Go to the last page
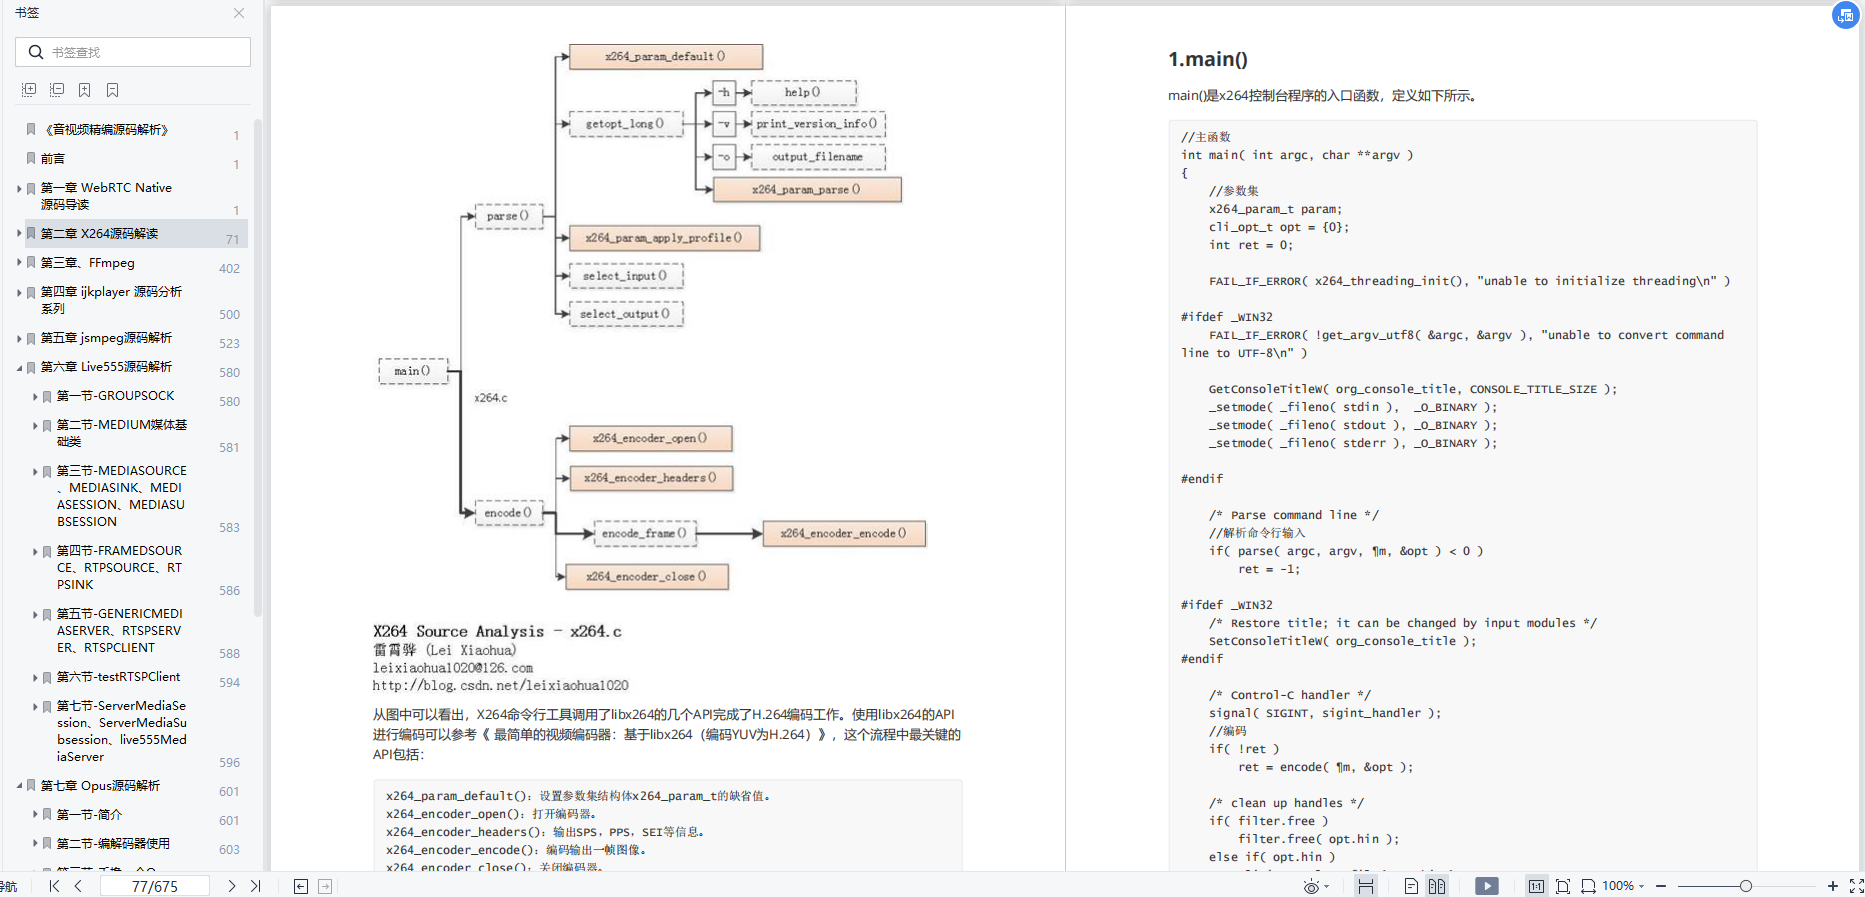The height and width of the screenshot is (897, 1865). point(255,886)
